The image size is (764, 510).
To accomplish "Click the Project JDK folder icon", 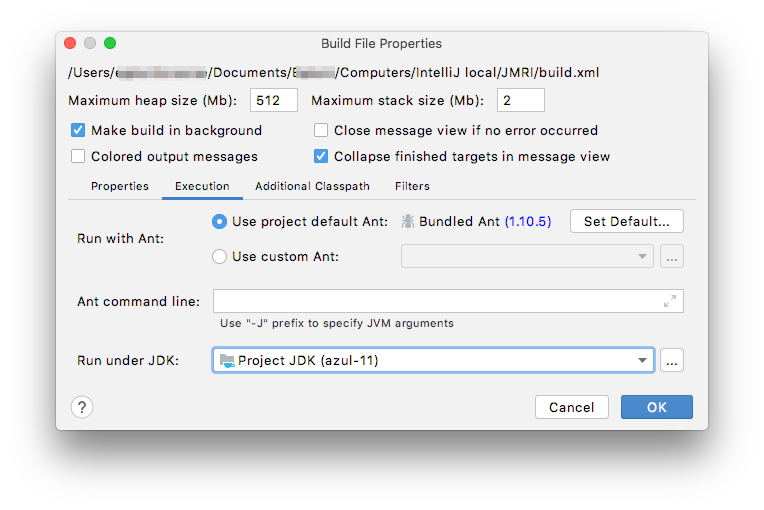I will tap(226, 360).
